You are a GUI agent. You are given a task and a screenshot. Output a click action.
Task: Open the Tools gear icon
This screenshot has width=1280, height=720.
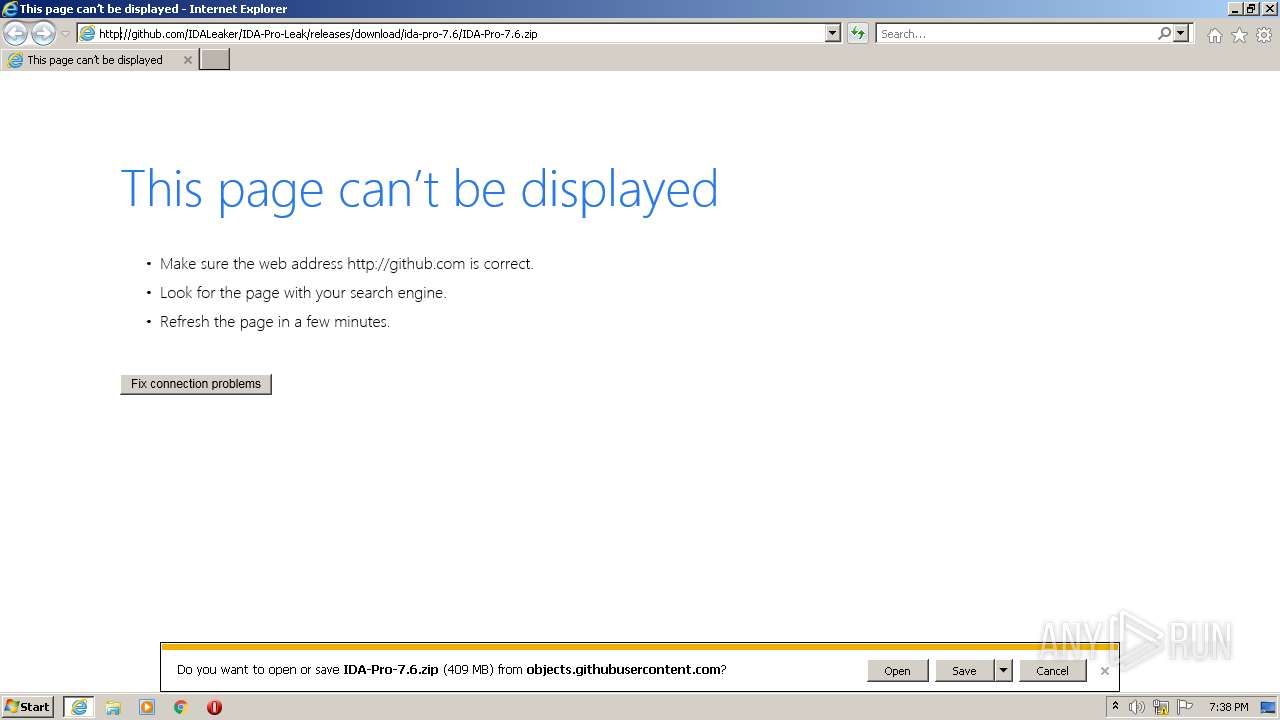pos(1264,35)
